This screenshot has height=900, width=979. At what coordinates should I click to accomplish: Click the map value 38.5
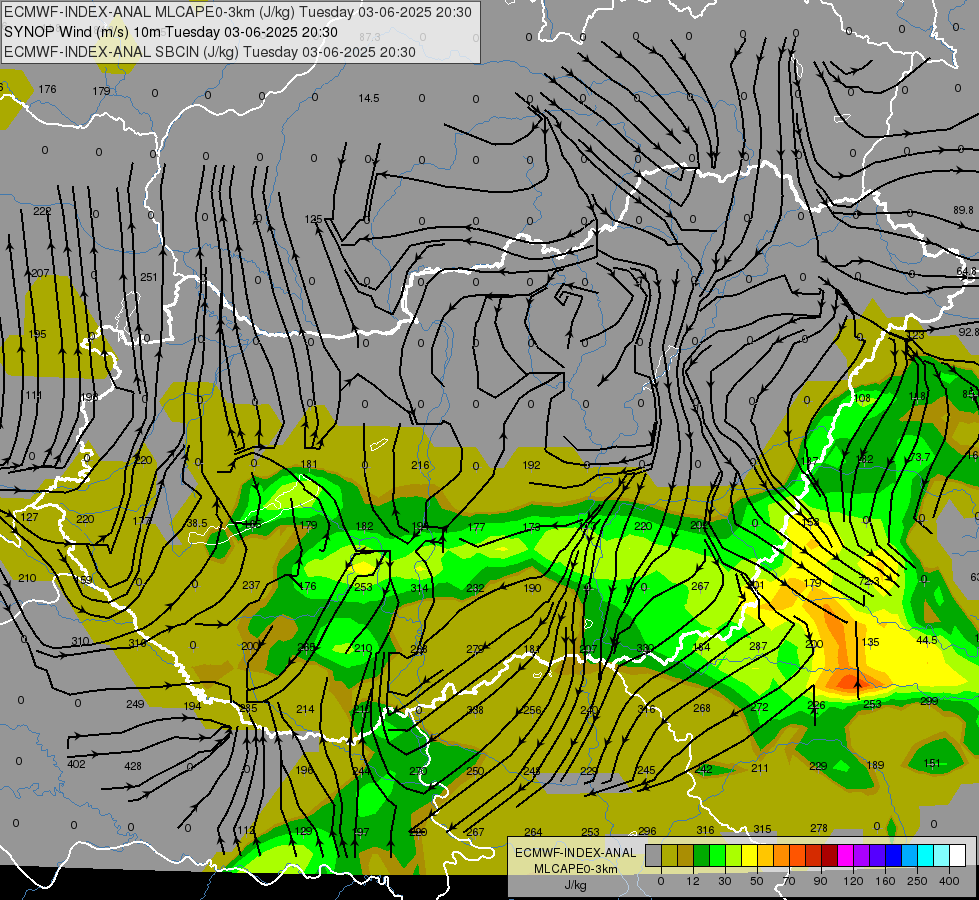coord(197,523)
